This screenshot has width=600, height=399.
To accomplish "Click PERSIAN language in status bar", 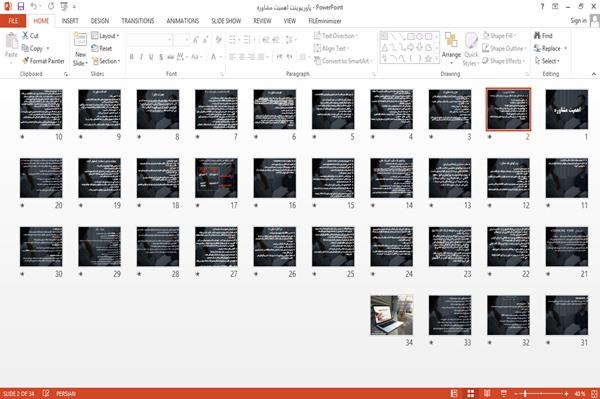I will pyautogui.click(x=66, y=393).
